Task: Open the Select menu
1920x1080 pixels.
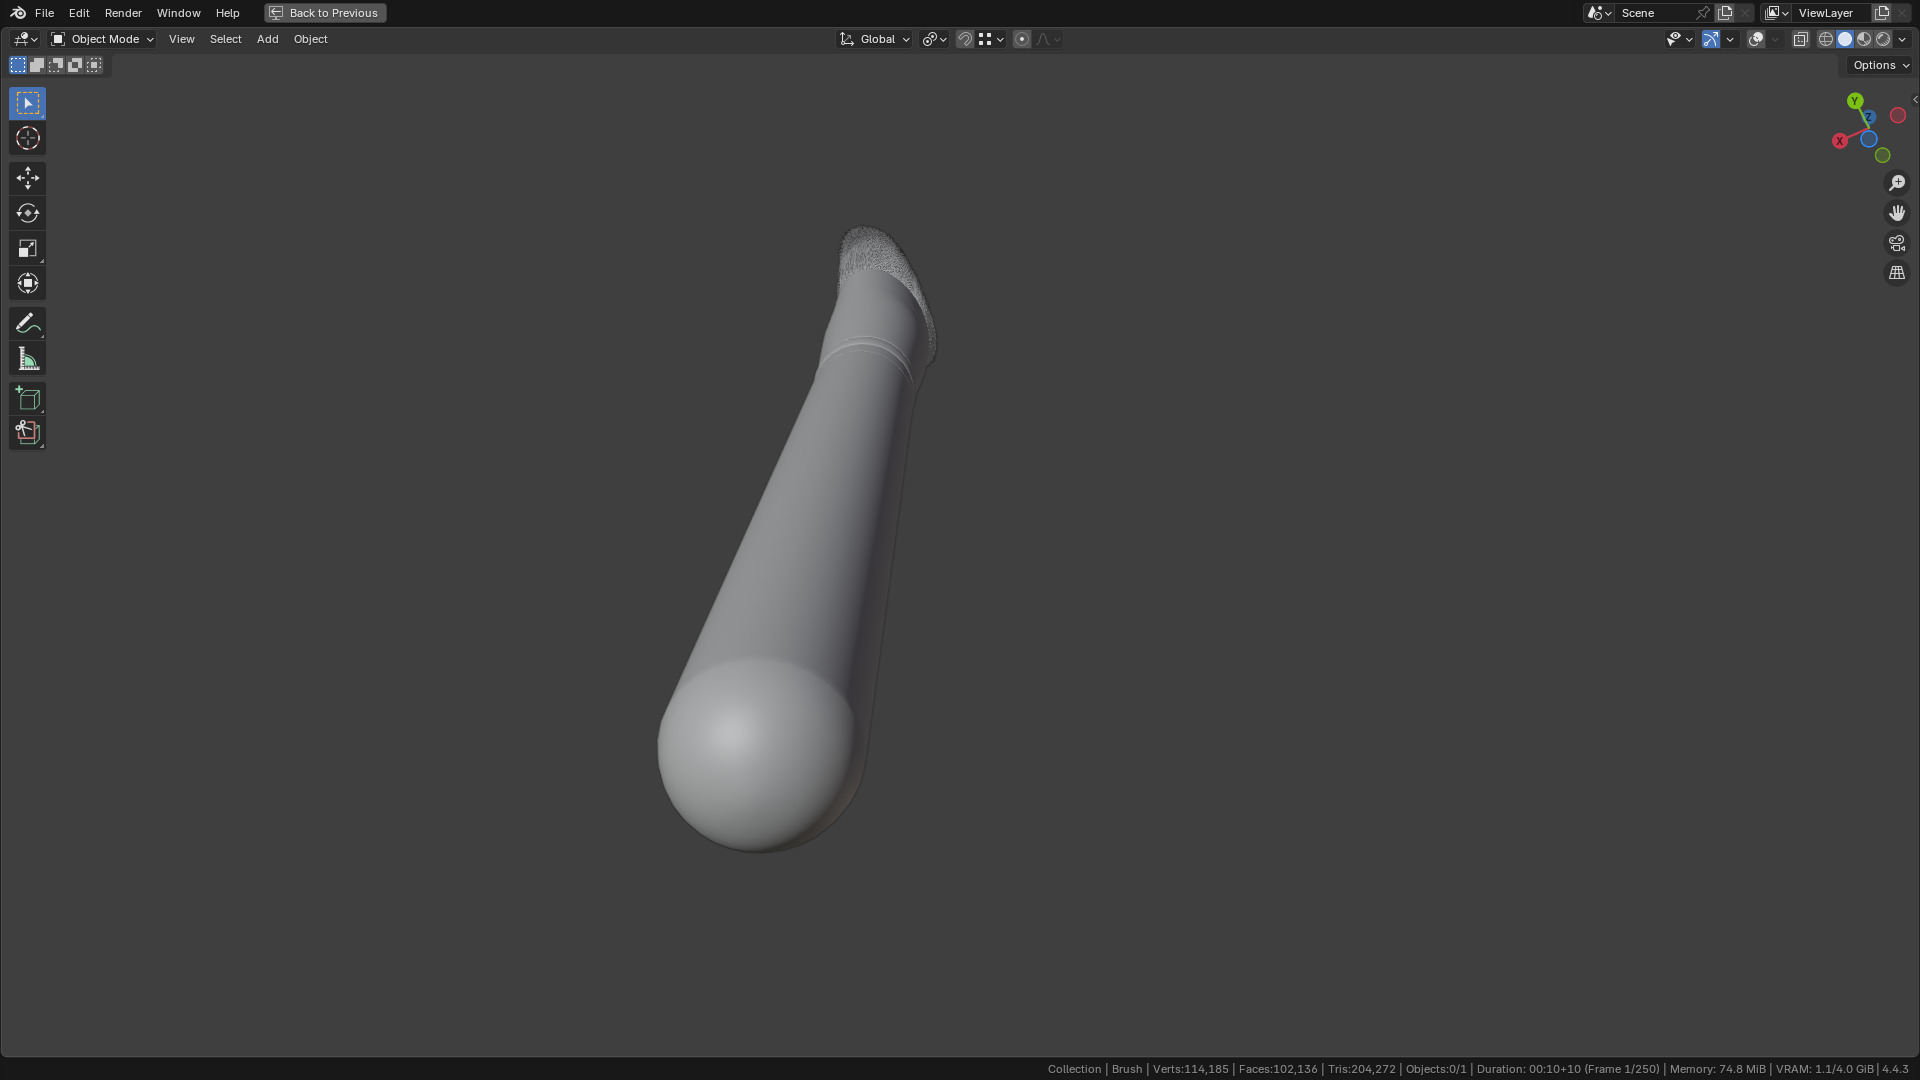Action: coord(225,39)
